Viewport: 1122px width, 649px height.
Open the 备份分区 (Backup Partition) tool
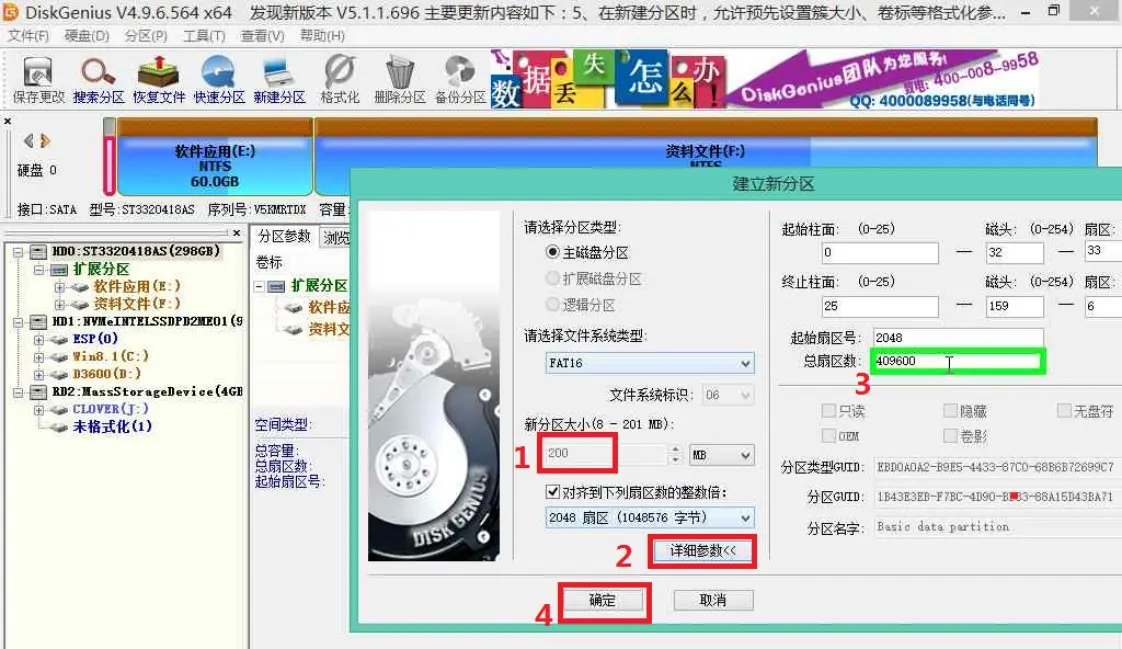(x=459, y=80)
